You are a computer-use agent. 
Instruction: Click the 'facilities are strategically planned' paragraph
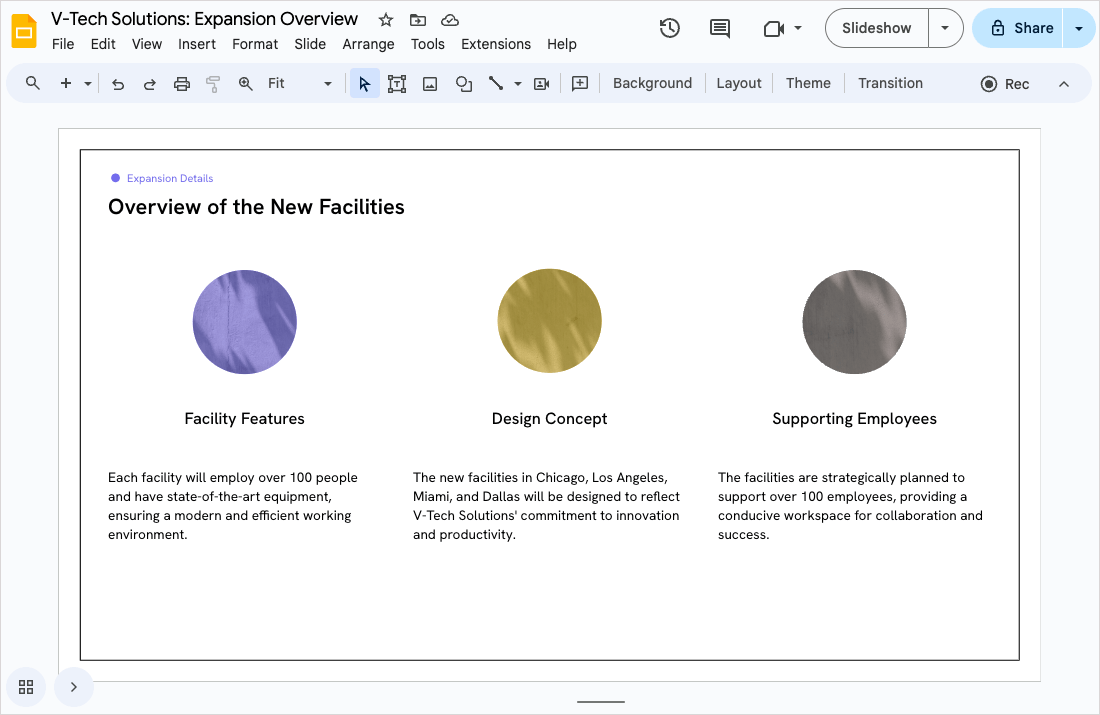(x=850, y=506)
